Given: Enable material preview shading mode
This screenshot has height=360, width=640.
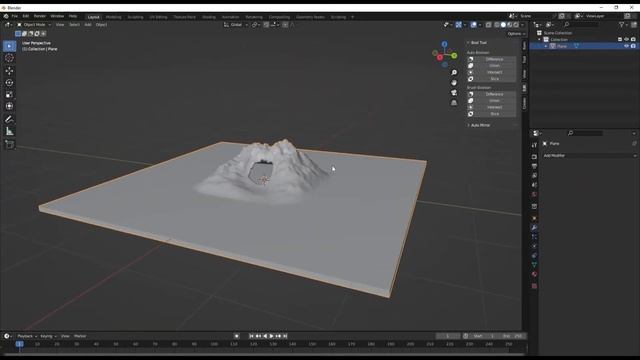Looking at the screenshot, I should point(510,25).
